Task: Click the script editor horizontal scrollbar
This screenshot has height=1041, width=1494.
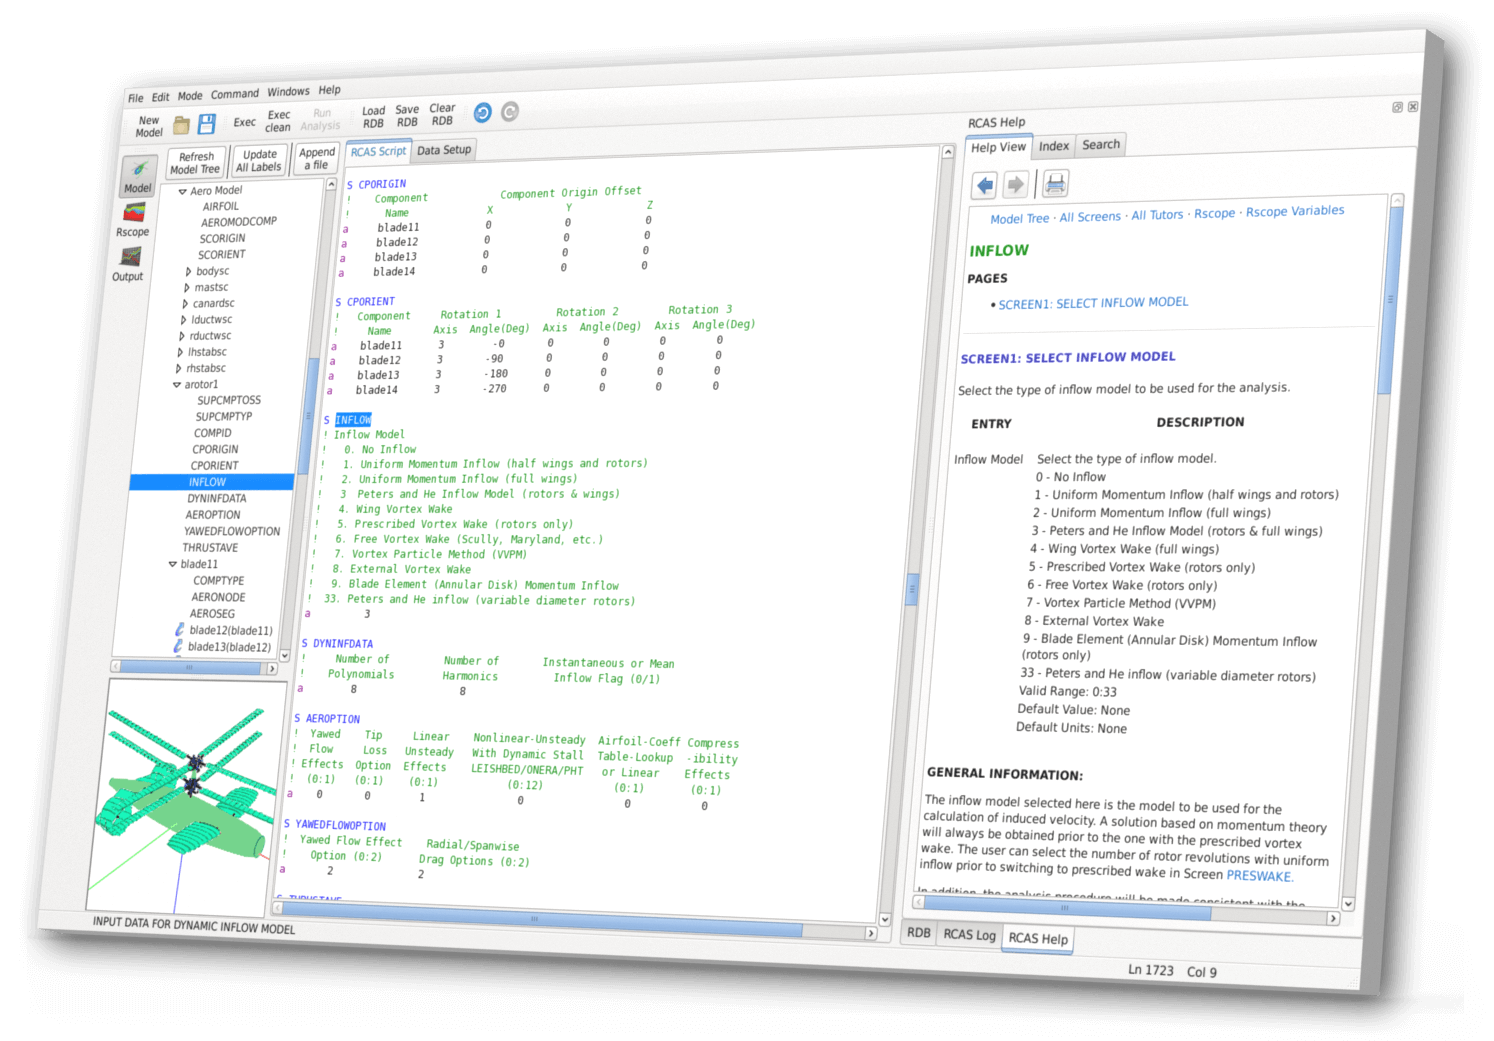Action: (539, 919)
